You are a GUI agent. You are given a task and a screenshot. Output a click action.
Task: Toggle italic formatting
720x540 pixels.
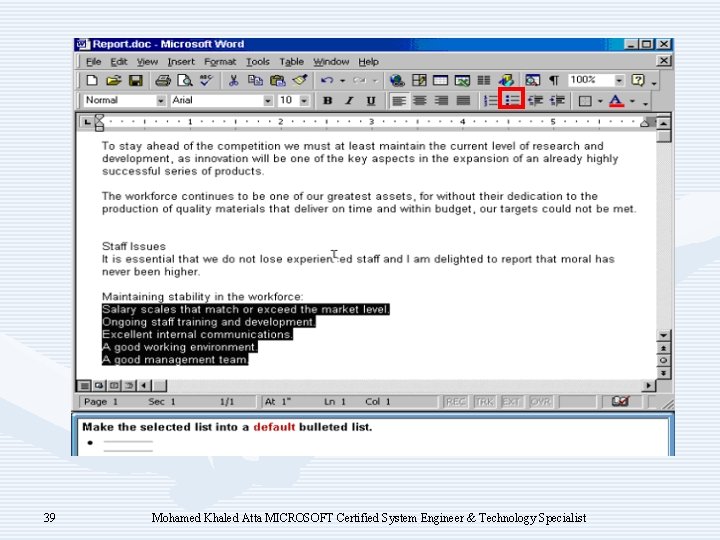click(349, 101)
